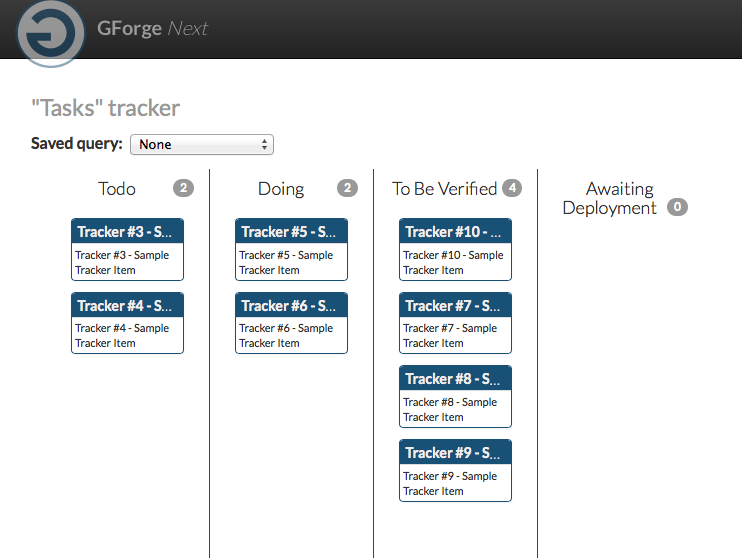Open the Tracker #3 card header
The image size is (742, 558).
click(x=127, y=231)
